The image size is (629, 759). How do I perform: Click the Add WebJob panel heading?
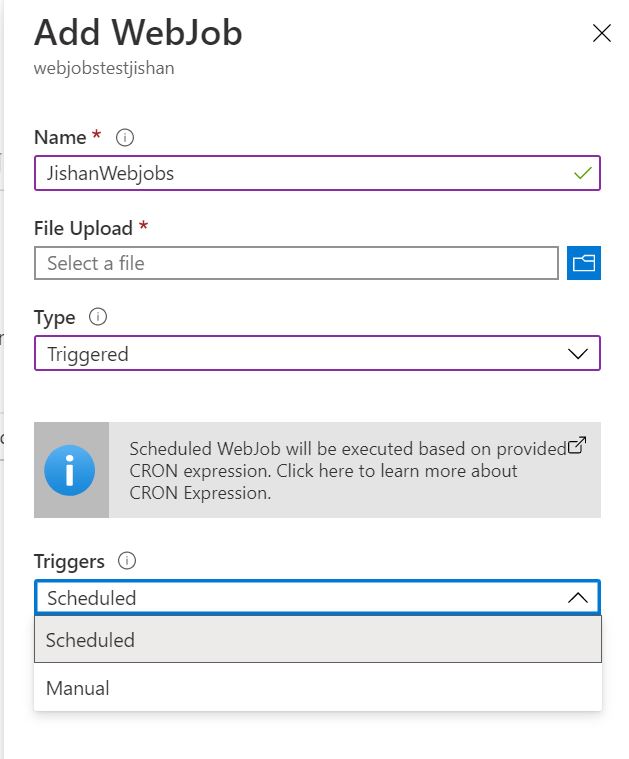[x=138, y=32]
